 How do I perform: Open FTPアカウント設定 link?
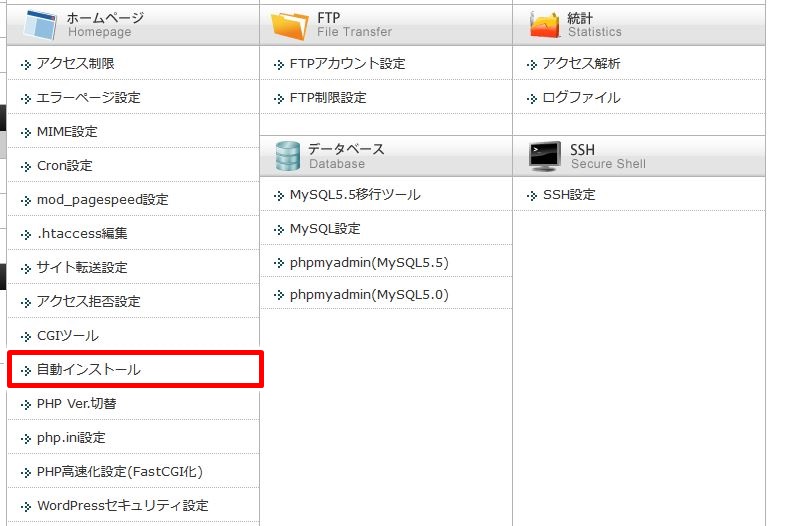(348, 63)
